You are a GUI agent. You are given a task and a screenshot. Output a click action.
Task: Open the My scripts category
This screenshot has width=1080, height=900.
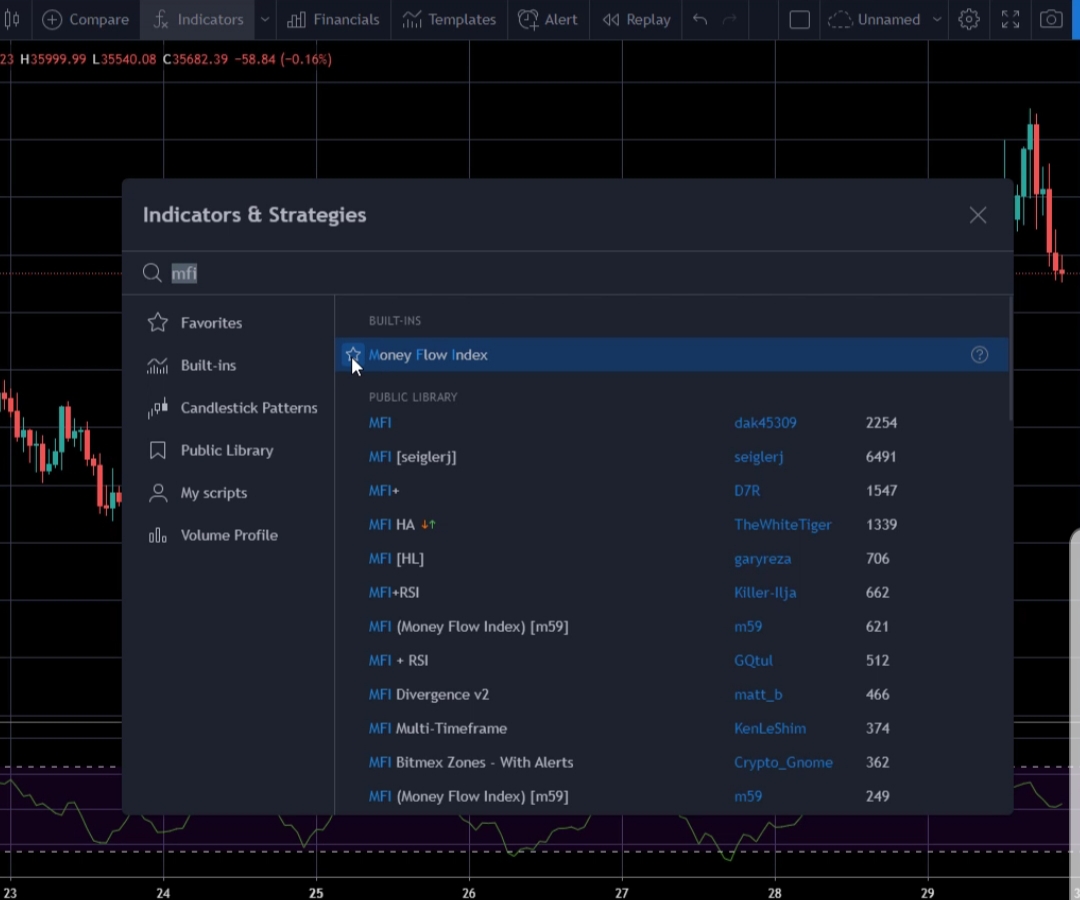tap(197, 493)
